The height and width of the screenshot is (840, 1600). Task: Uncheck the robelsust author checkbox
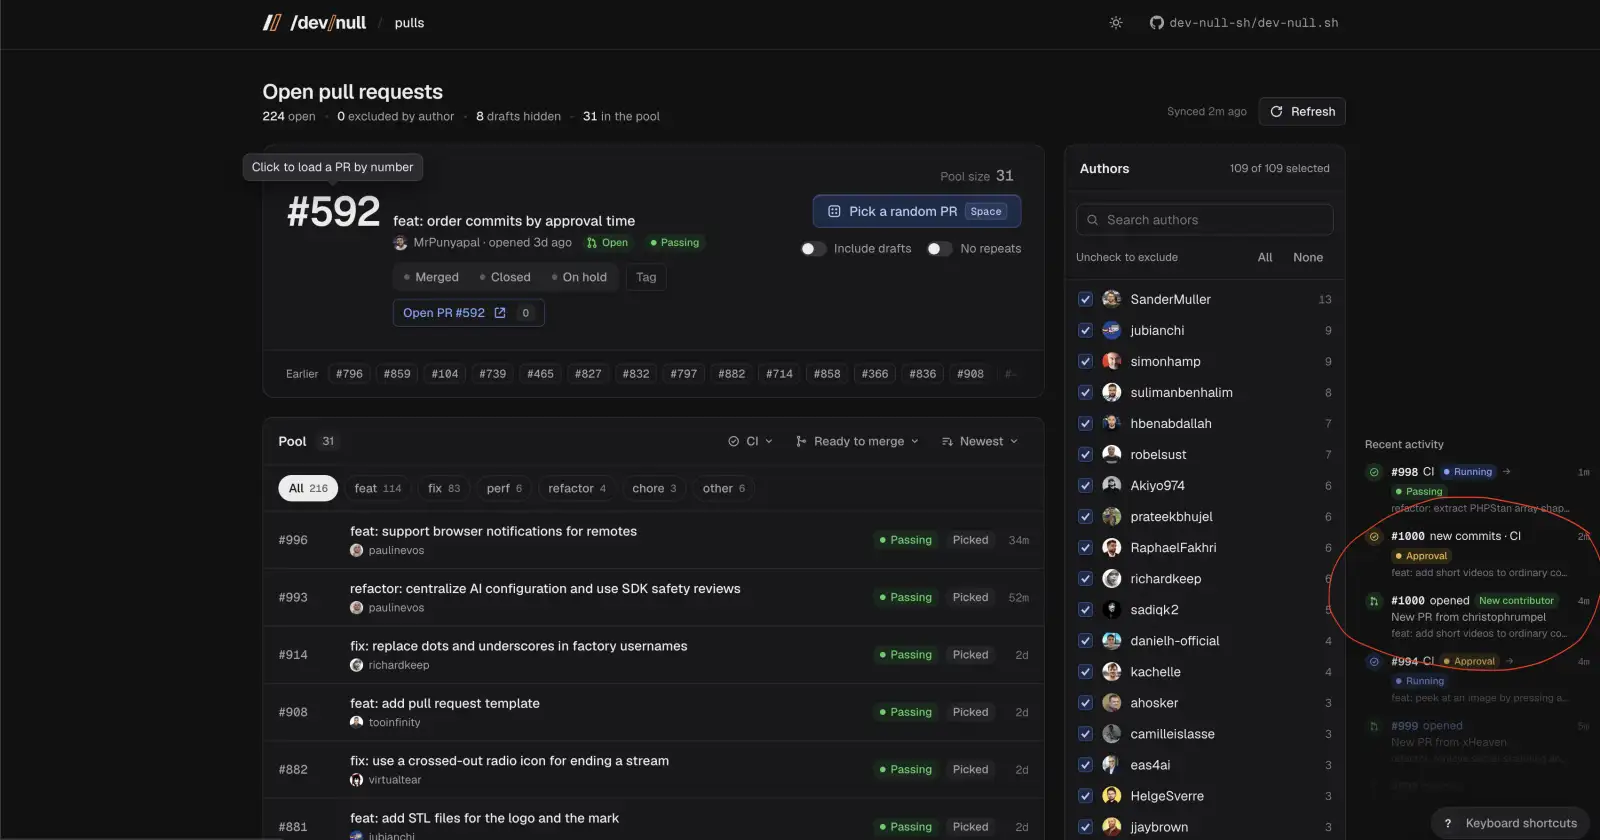pos(1085,454)
